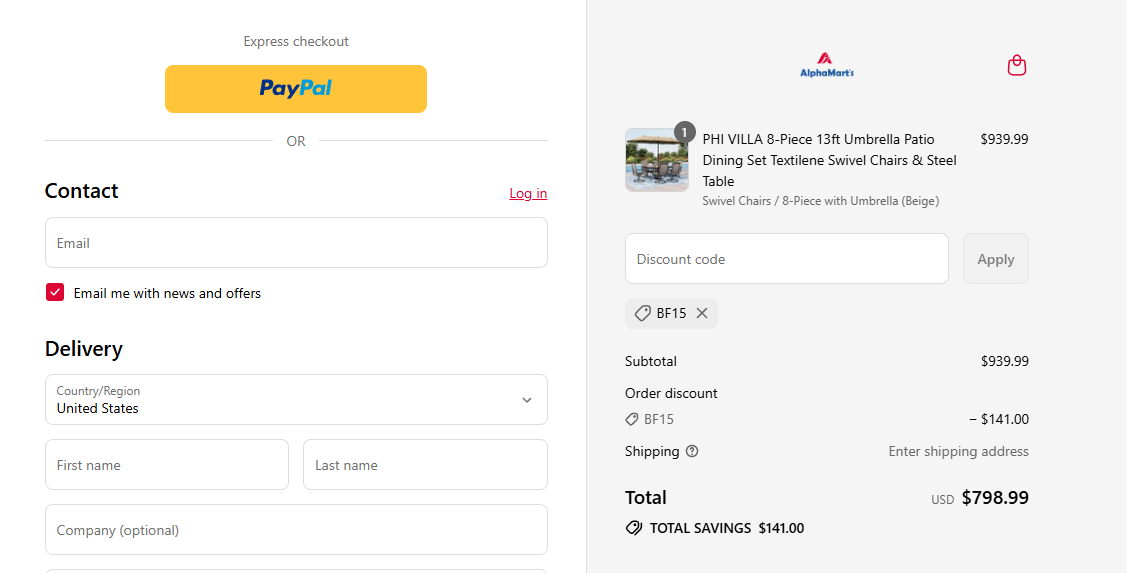Uncheck Email me with news and offers
1127x573 pixels.
55,292
